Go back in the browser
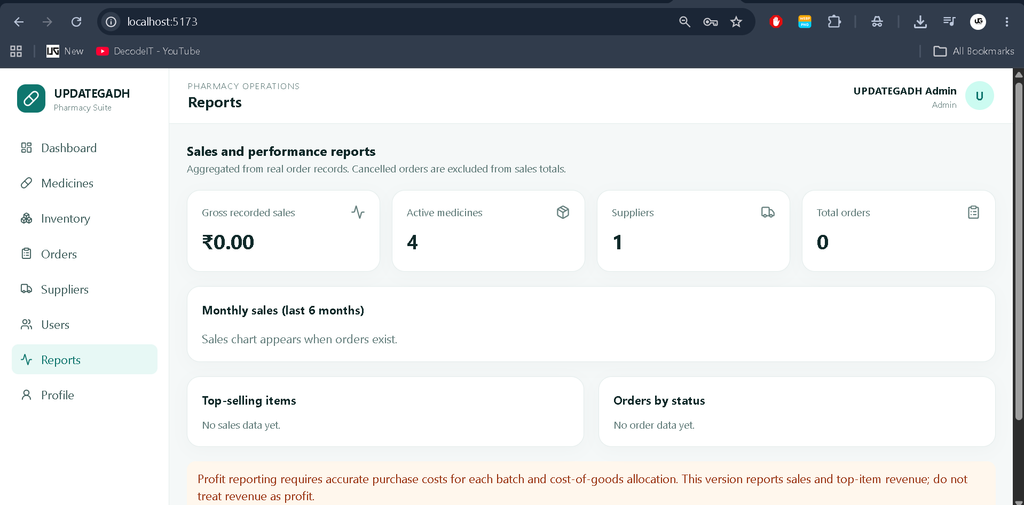Image resolution: width=1024 pixels, height=505 pixels. 19,22
